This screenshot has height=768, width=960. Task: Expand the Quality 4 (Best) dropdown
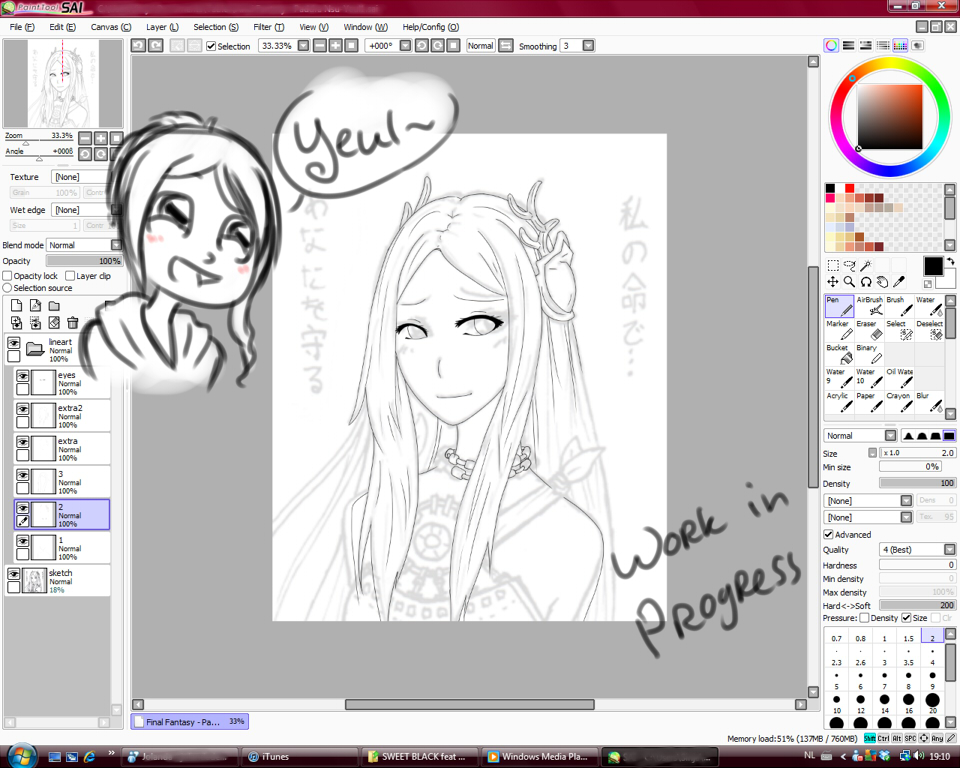948,549
